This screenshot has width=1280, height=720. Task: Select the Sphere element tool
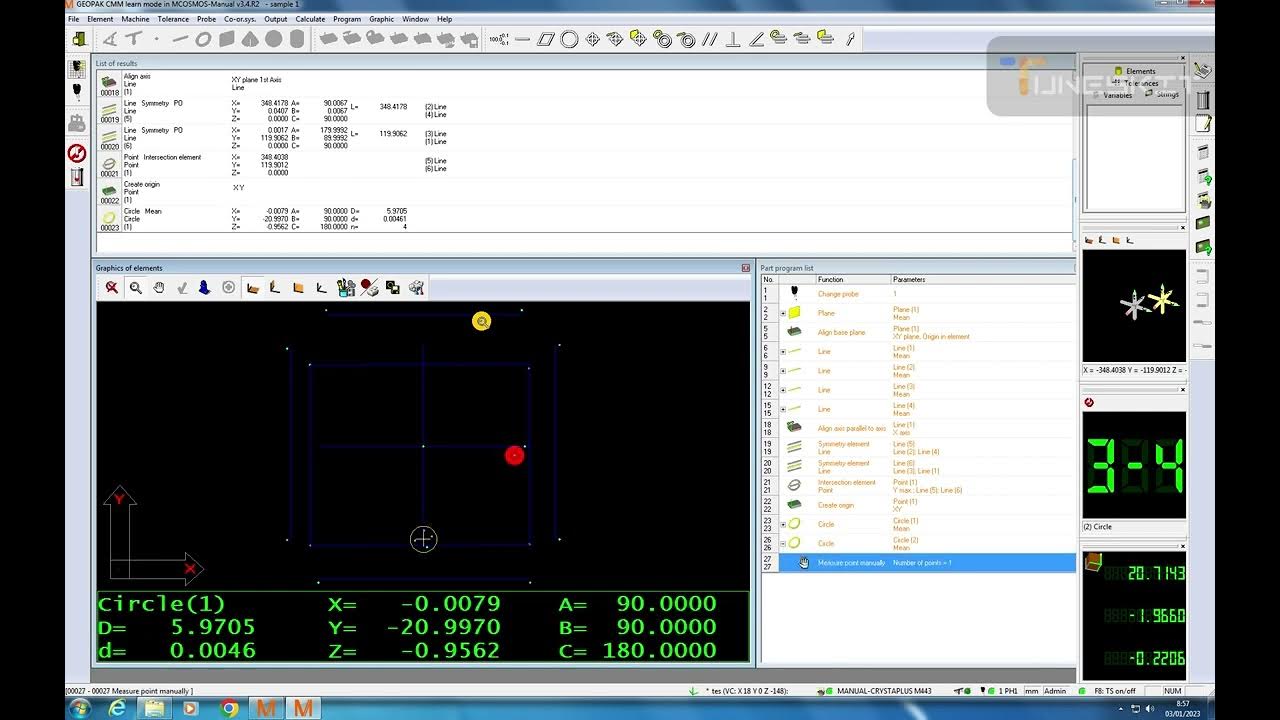[273, 39]
